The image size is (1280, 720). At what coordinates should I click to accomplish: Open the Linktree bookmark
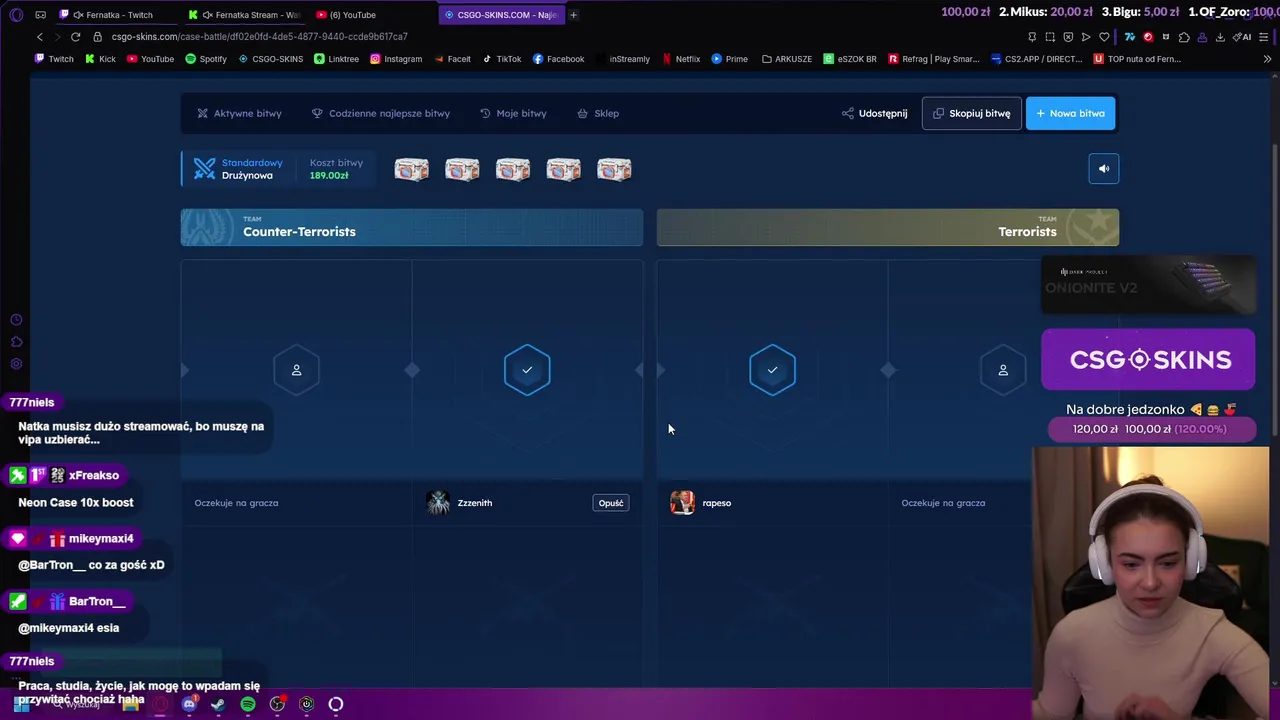(336, 59)
